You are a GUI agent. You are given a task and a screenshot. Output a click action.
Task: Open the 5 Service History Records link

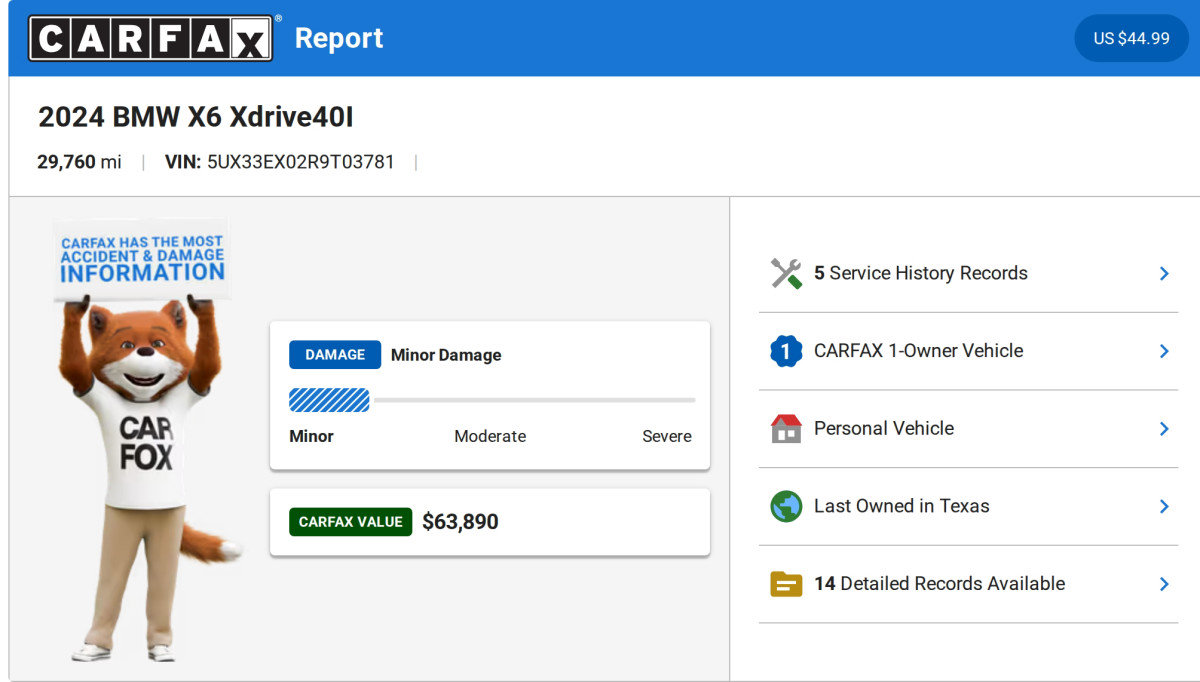(920, 274)
